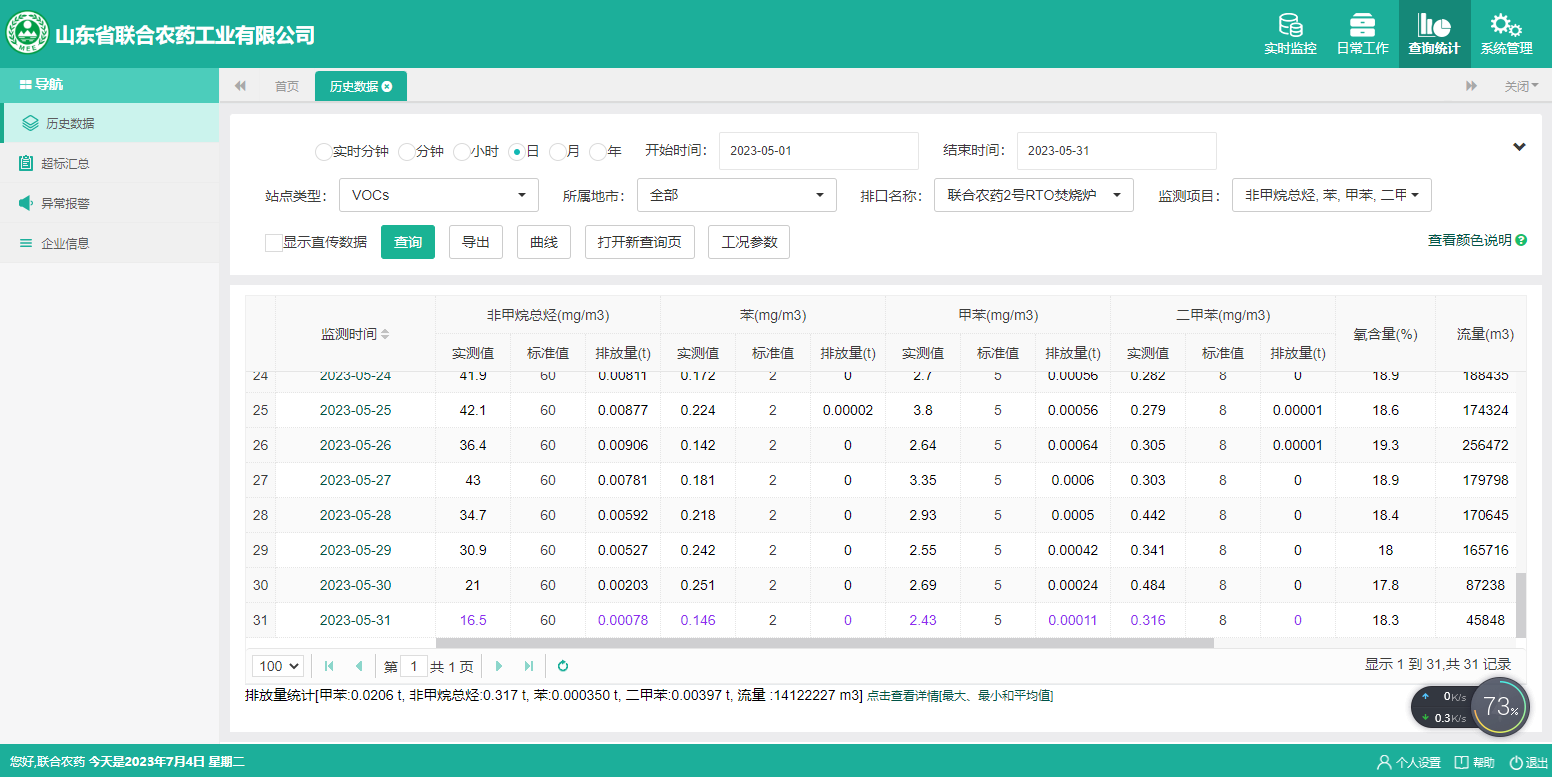Open the 100 rows-per-page dropdown

coord(278,666)
